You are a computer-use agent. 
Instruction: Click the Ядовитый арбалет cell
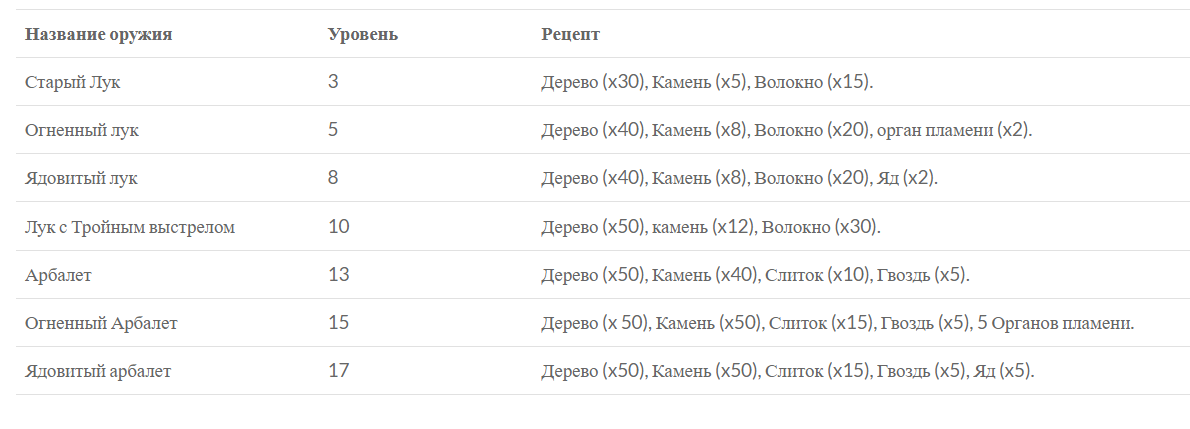click(x=98, y=371)
